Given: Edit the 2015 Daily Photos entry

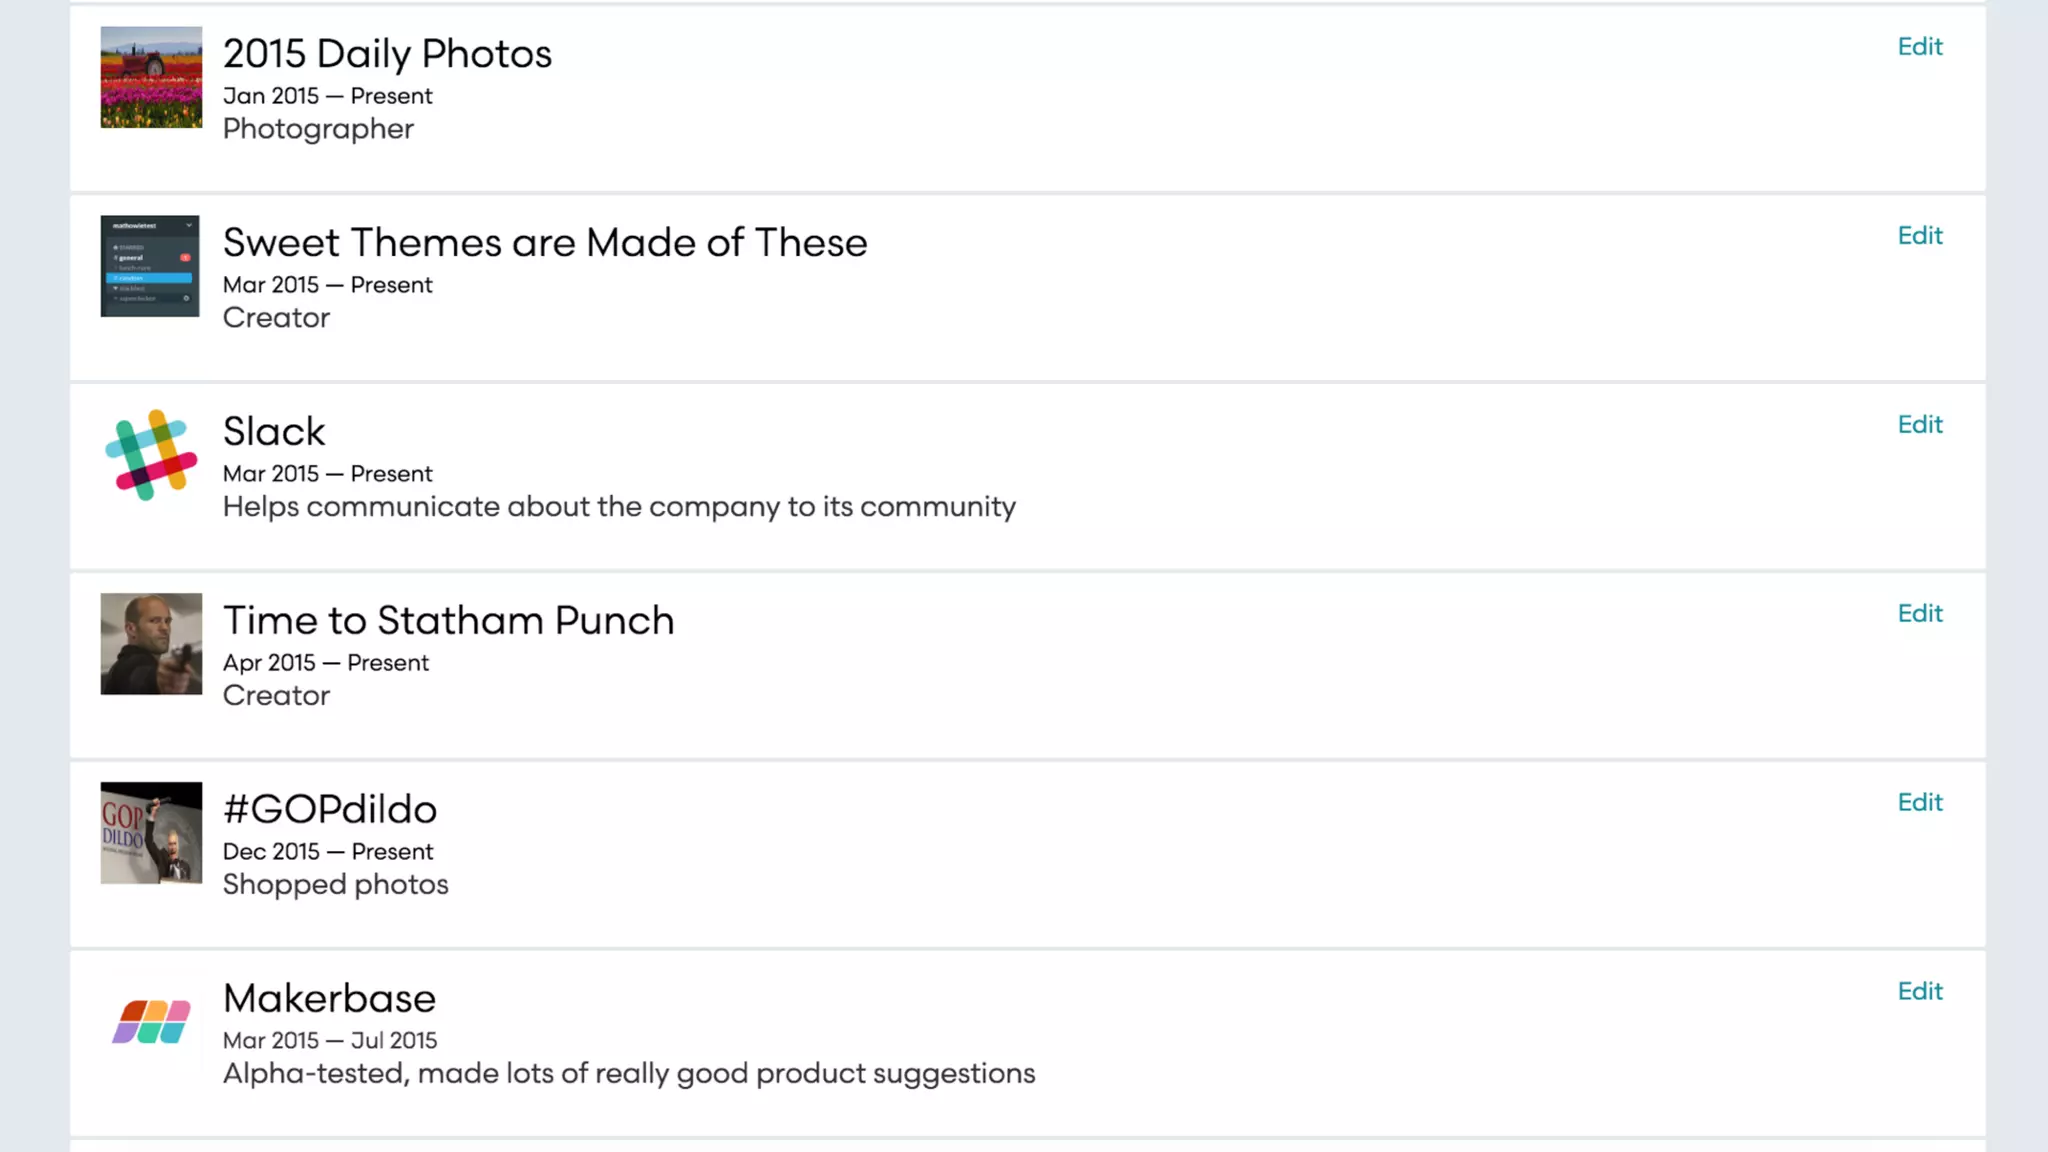Looking at the screenshot, I should coord(1919,47).
